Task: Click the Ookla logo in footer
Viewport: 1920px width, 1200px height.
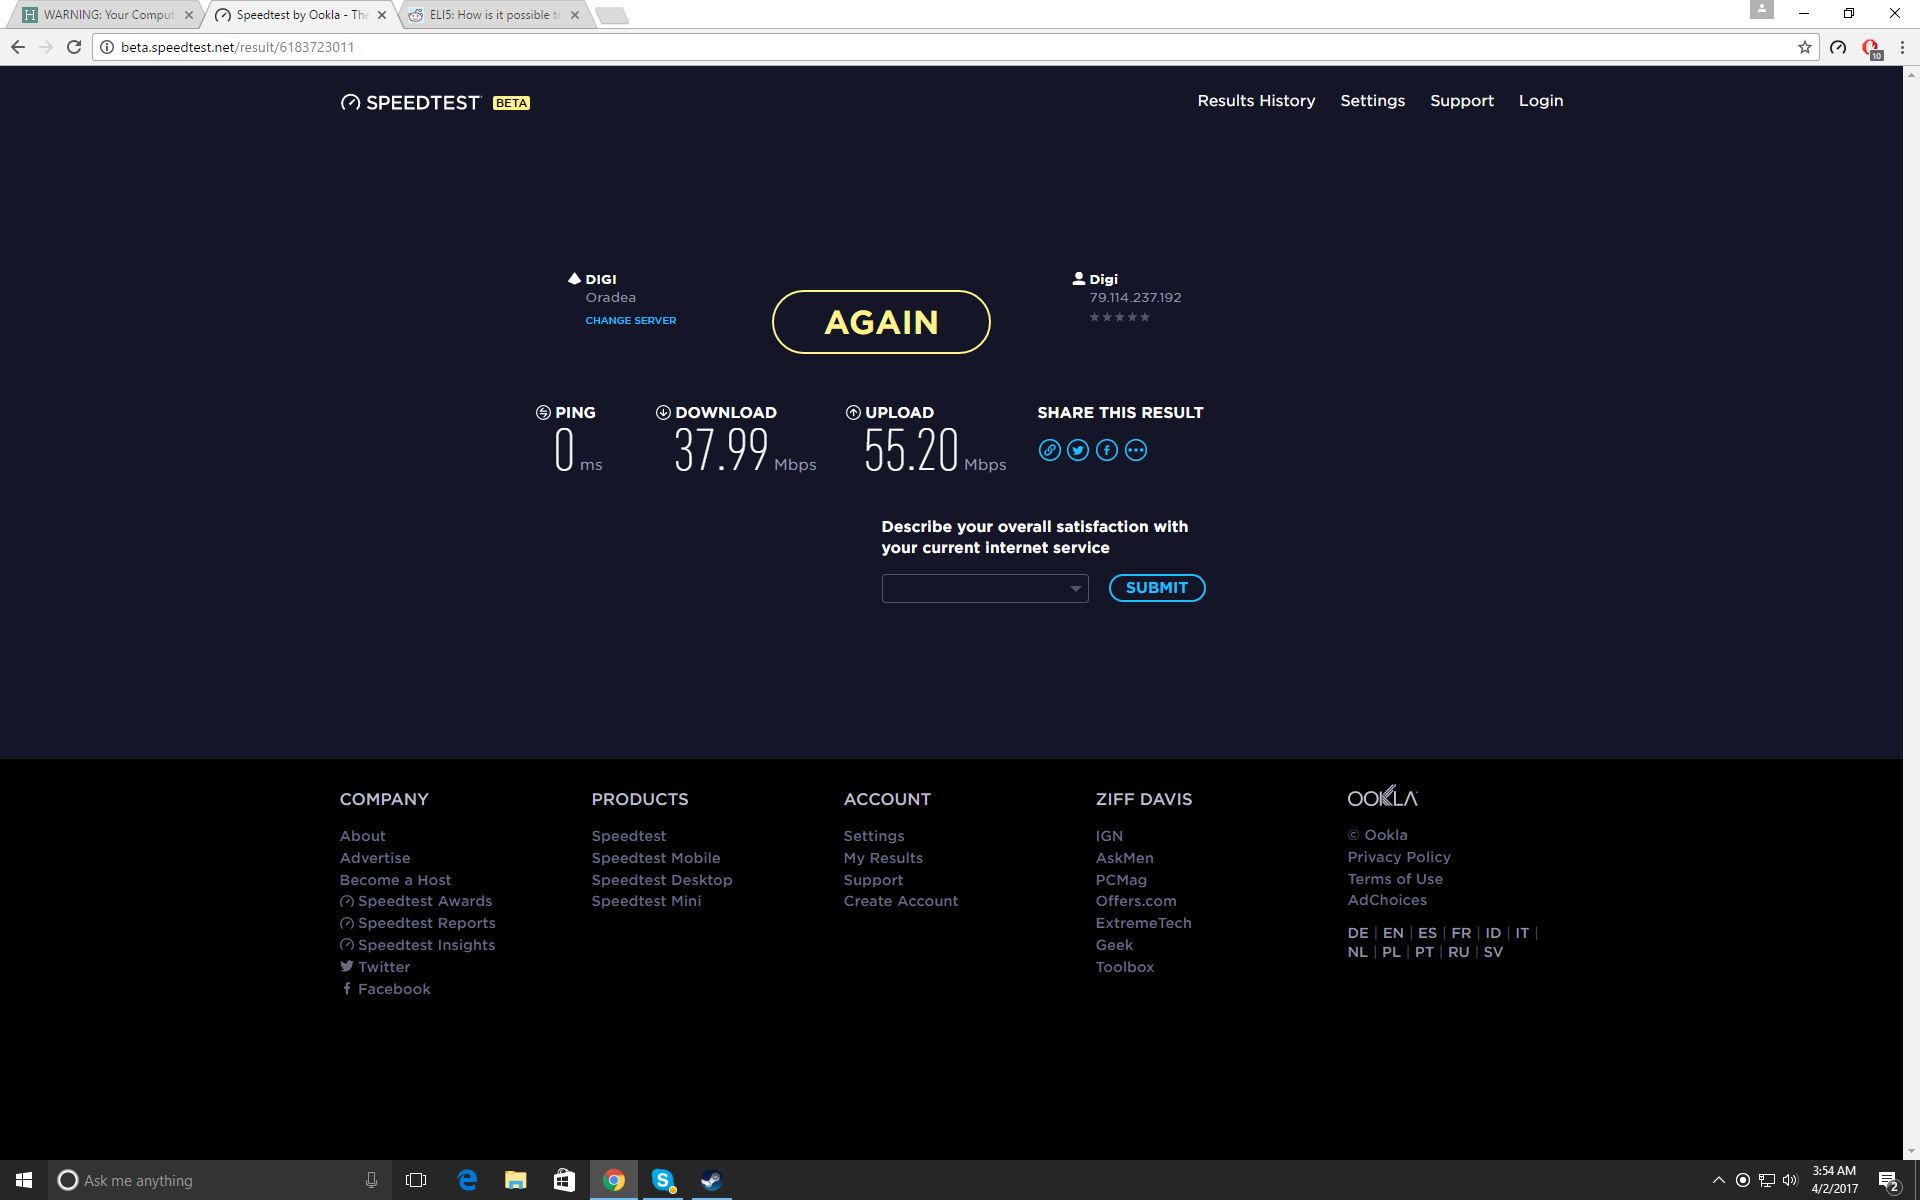Action: pos(1382,797)
